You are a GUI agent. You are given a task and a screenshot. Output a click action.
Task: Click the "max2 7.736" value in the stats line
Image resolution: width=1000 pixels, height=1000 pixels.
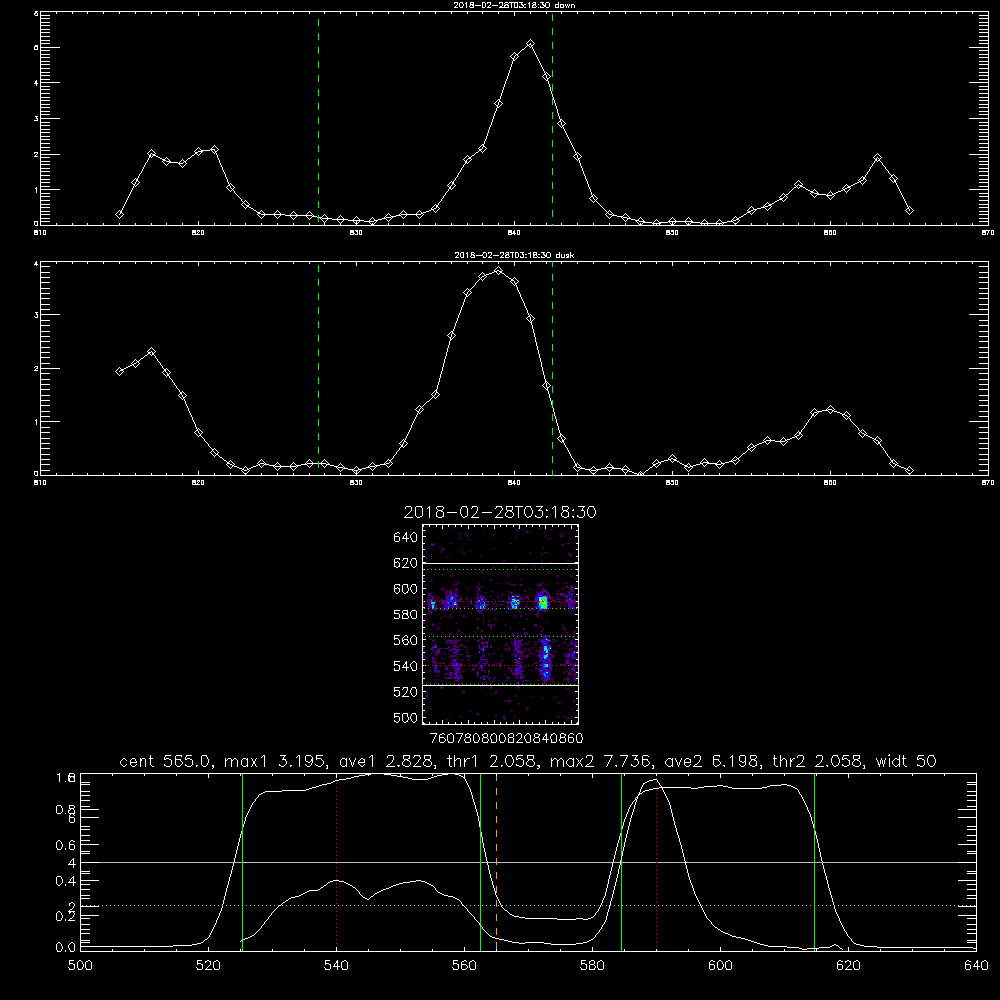coord(599,761)
